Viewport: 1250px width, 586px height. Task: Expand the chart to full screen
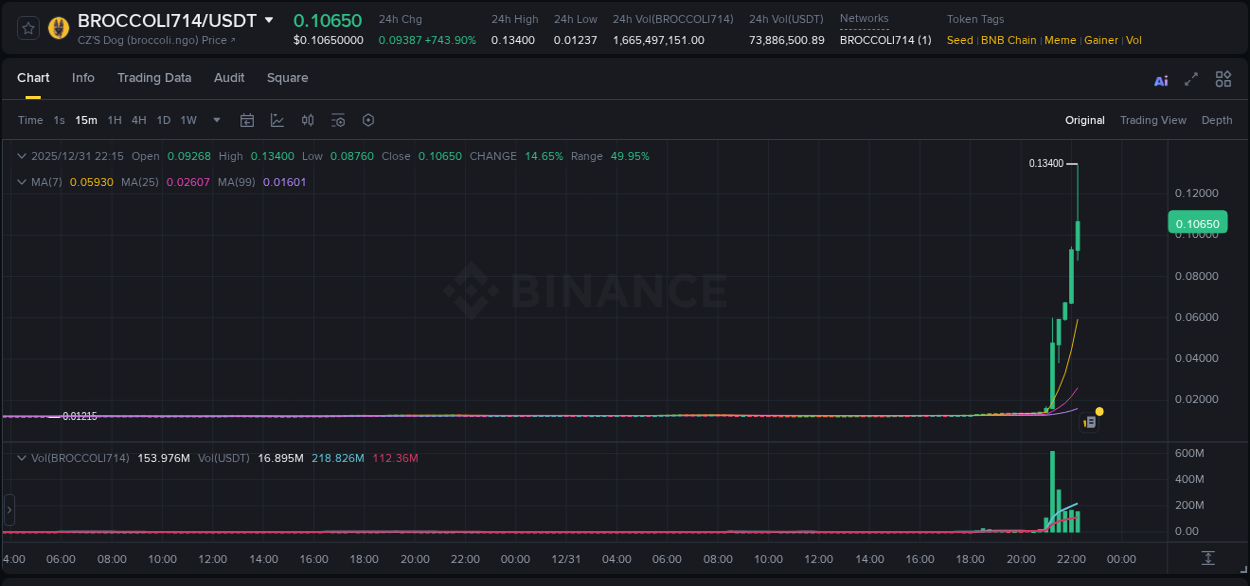tap(1192, 79)
